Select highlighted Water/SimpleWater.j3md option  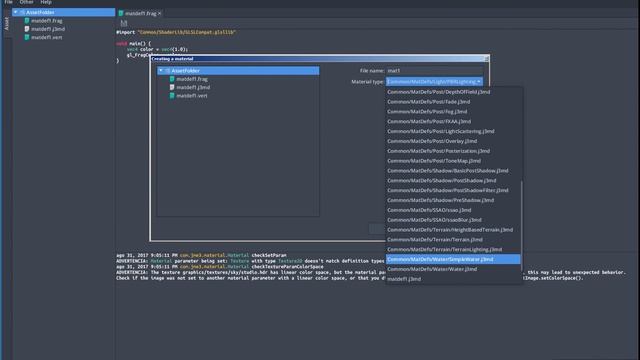click(453, 259)
